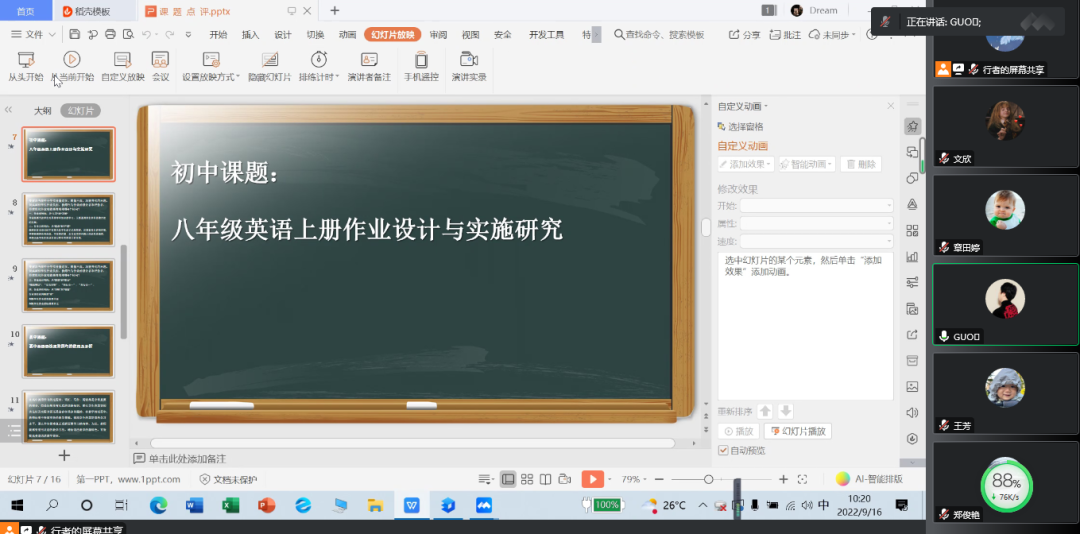The width and height of the screenshot is (1080, 534).
Task: Click the speaker sound icon in right sidebar
Action: pyautogui.click(x=913, y=413)
